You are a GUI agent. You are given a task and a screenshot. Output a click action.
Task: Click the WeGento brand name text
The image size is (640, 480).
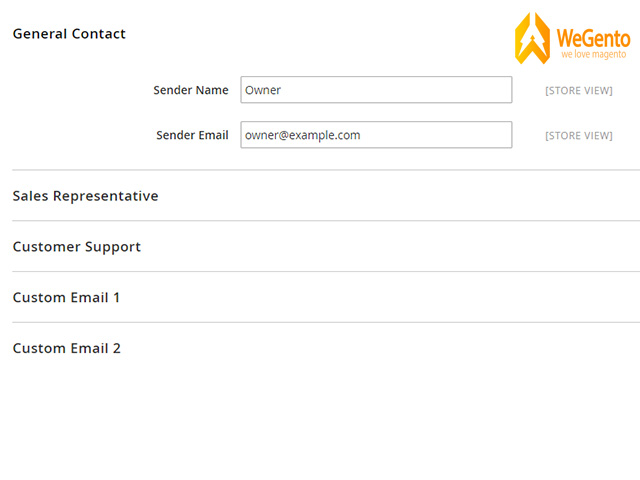coord(593,39)
